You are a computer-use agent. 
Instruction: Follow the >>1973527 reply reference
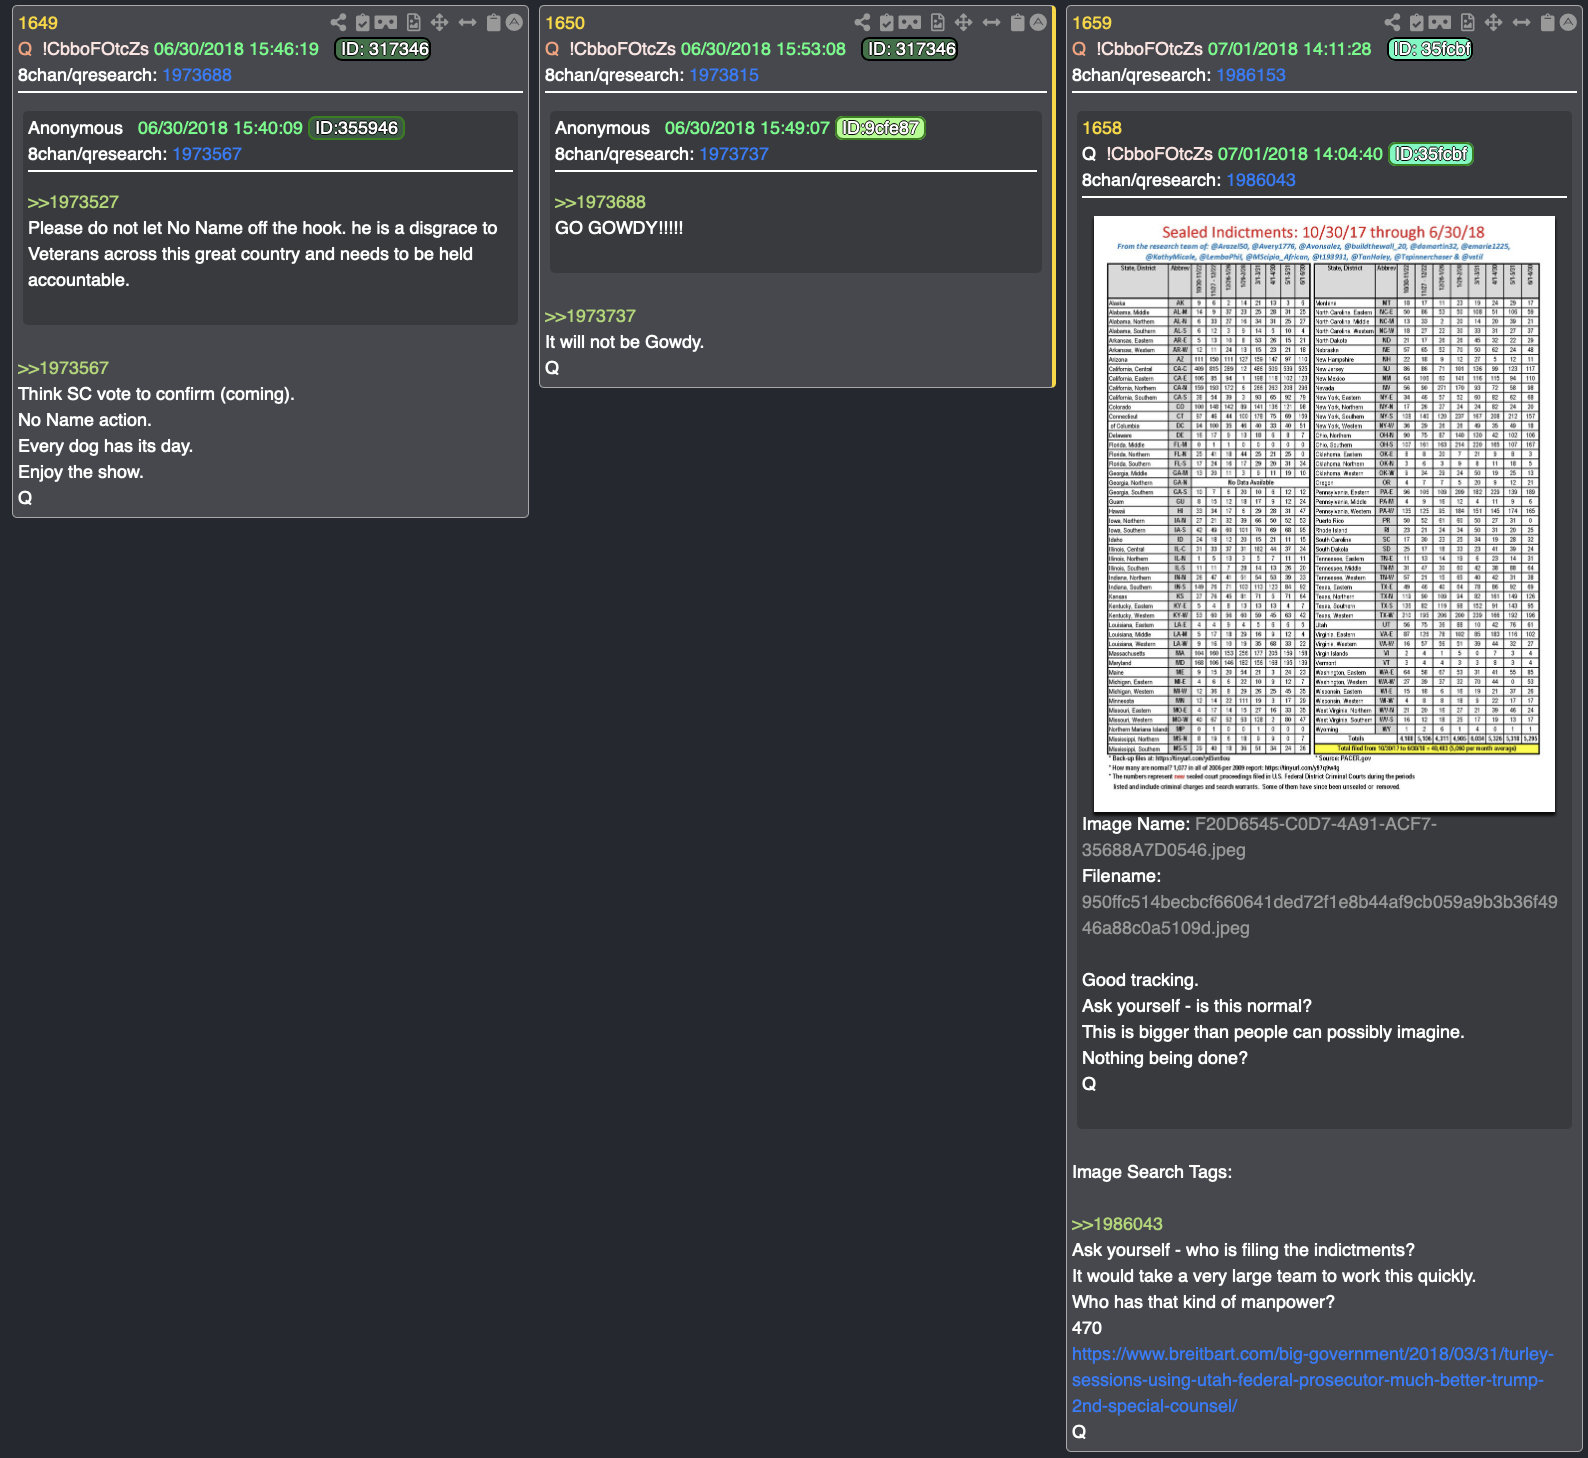pos(73,202)
